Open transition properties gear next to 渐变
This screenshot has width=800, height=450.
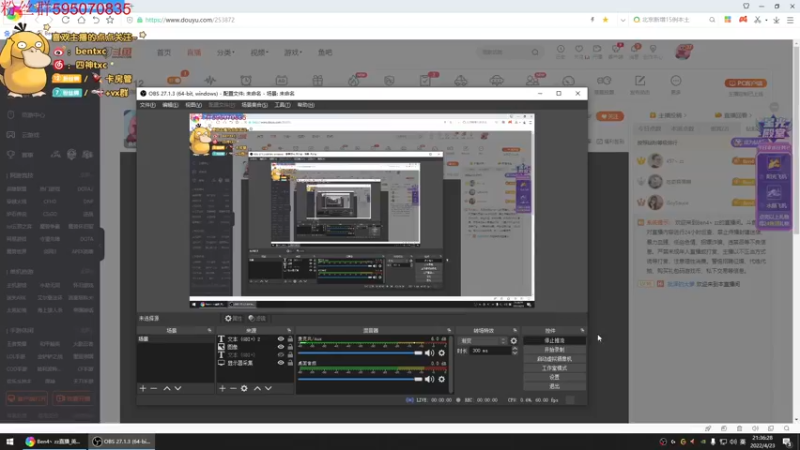coord(514,341)
